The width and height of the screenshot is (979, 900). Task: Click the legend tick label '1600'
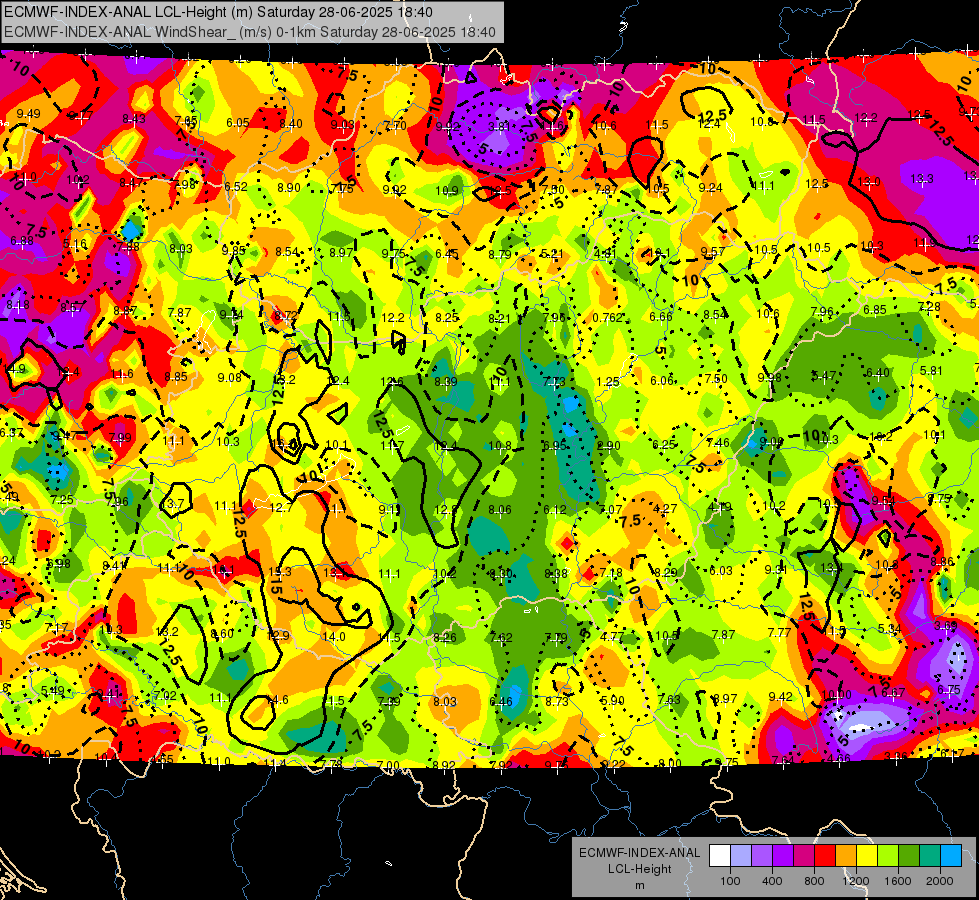click(x=898, y=881)
